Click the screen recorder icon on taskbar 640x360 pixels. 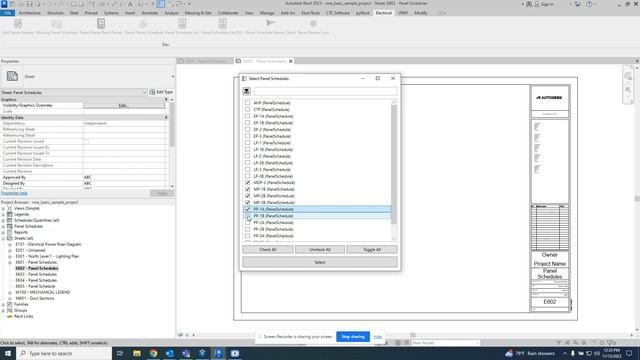(x=235, y=353)
